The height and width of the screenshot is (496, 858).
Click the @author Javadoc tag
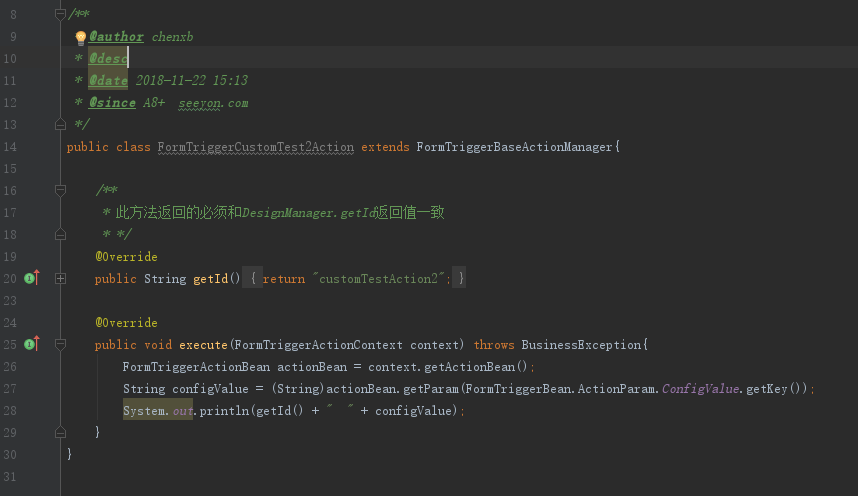click(116, 37)
